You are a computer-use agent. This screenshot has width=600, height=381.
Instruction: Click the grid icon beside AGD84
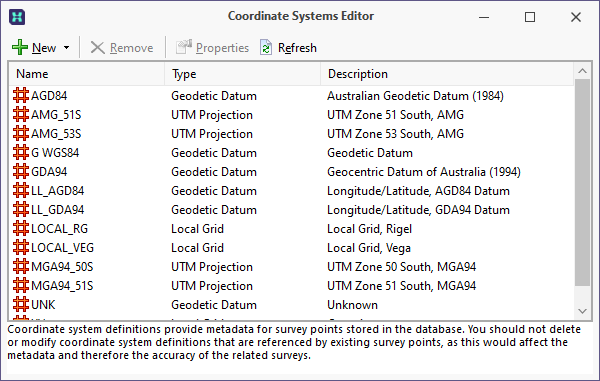coord(21,96)
